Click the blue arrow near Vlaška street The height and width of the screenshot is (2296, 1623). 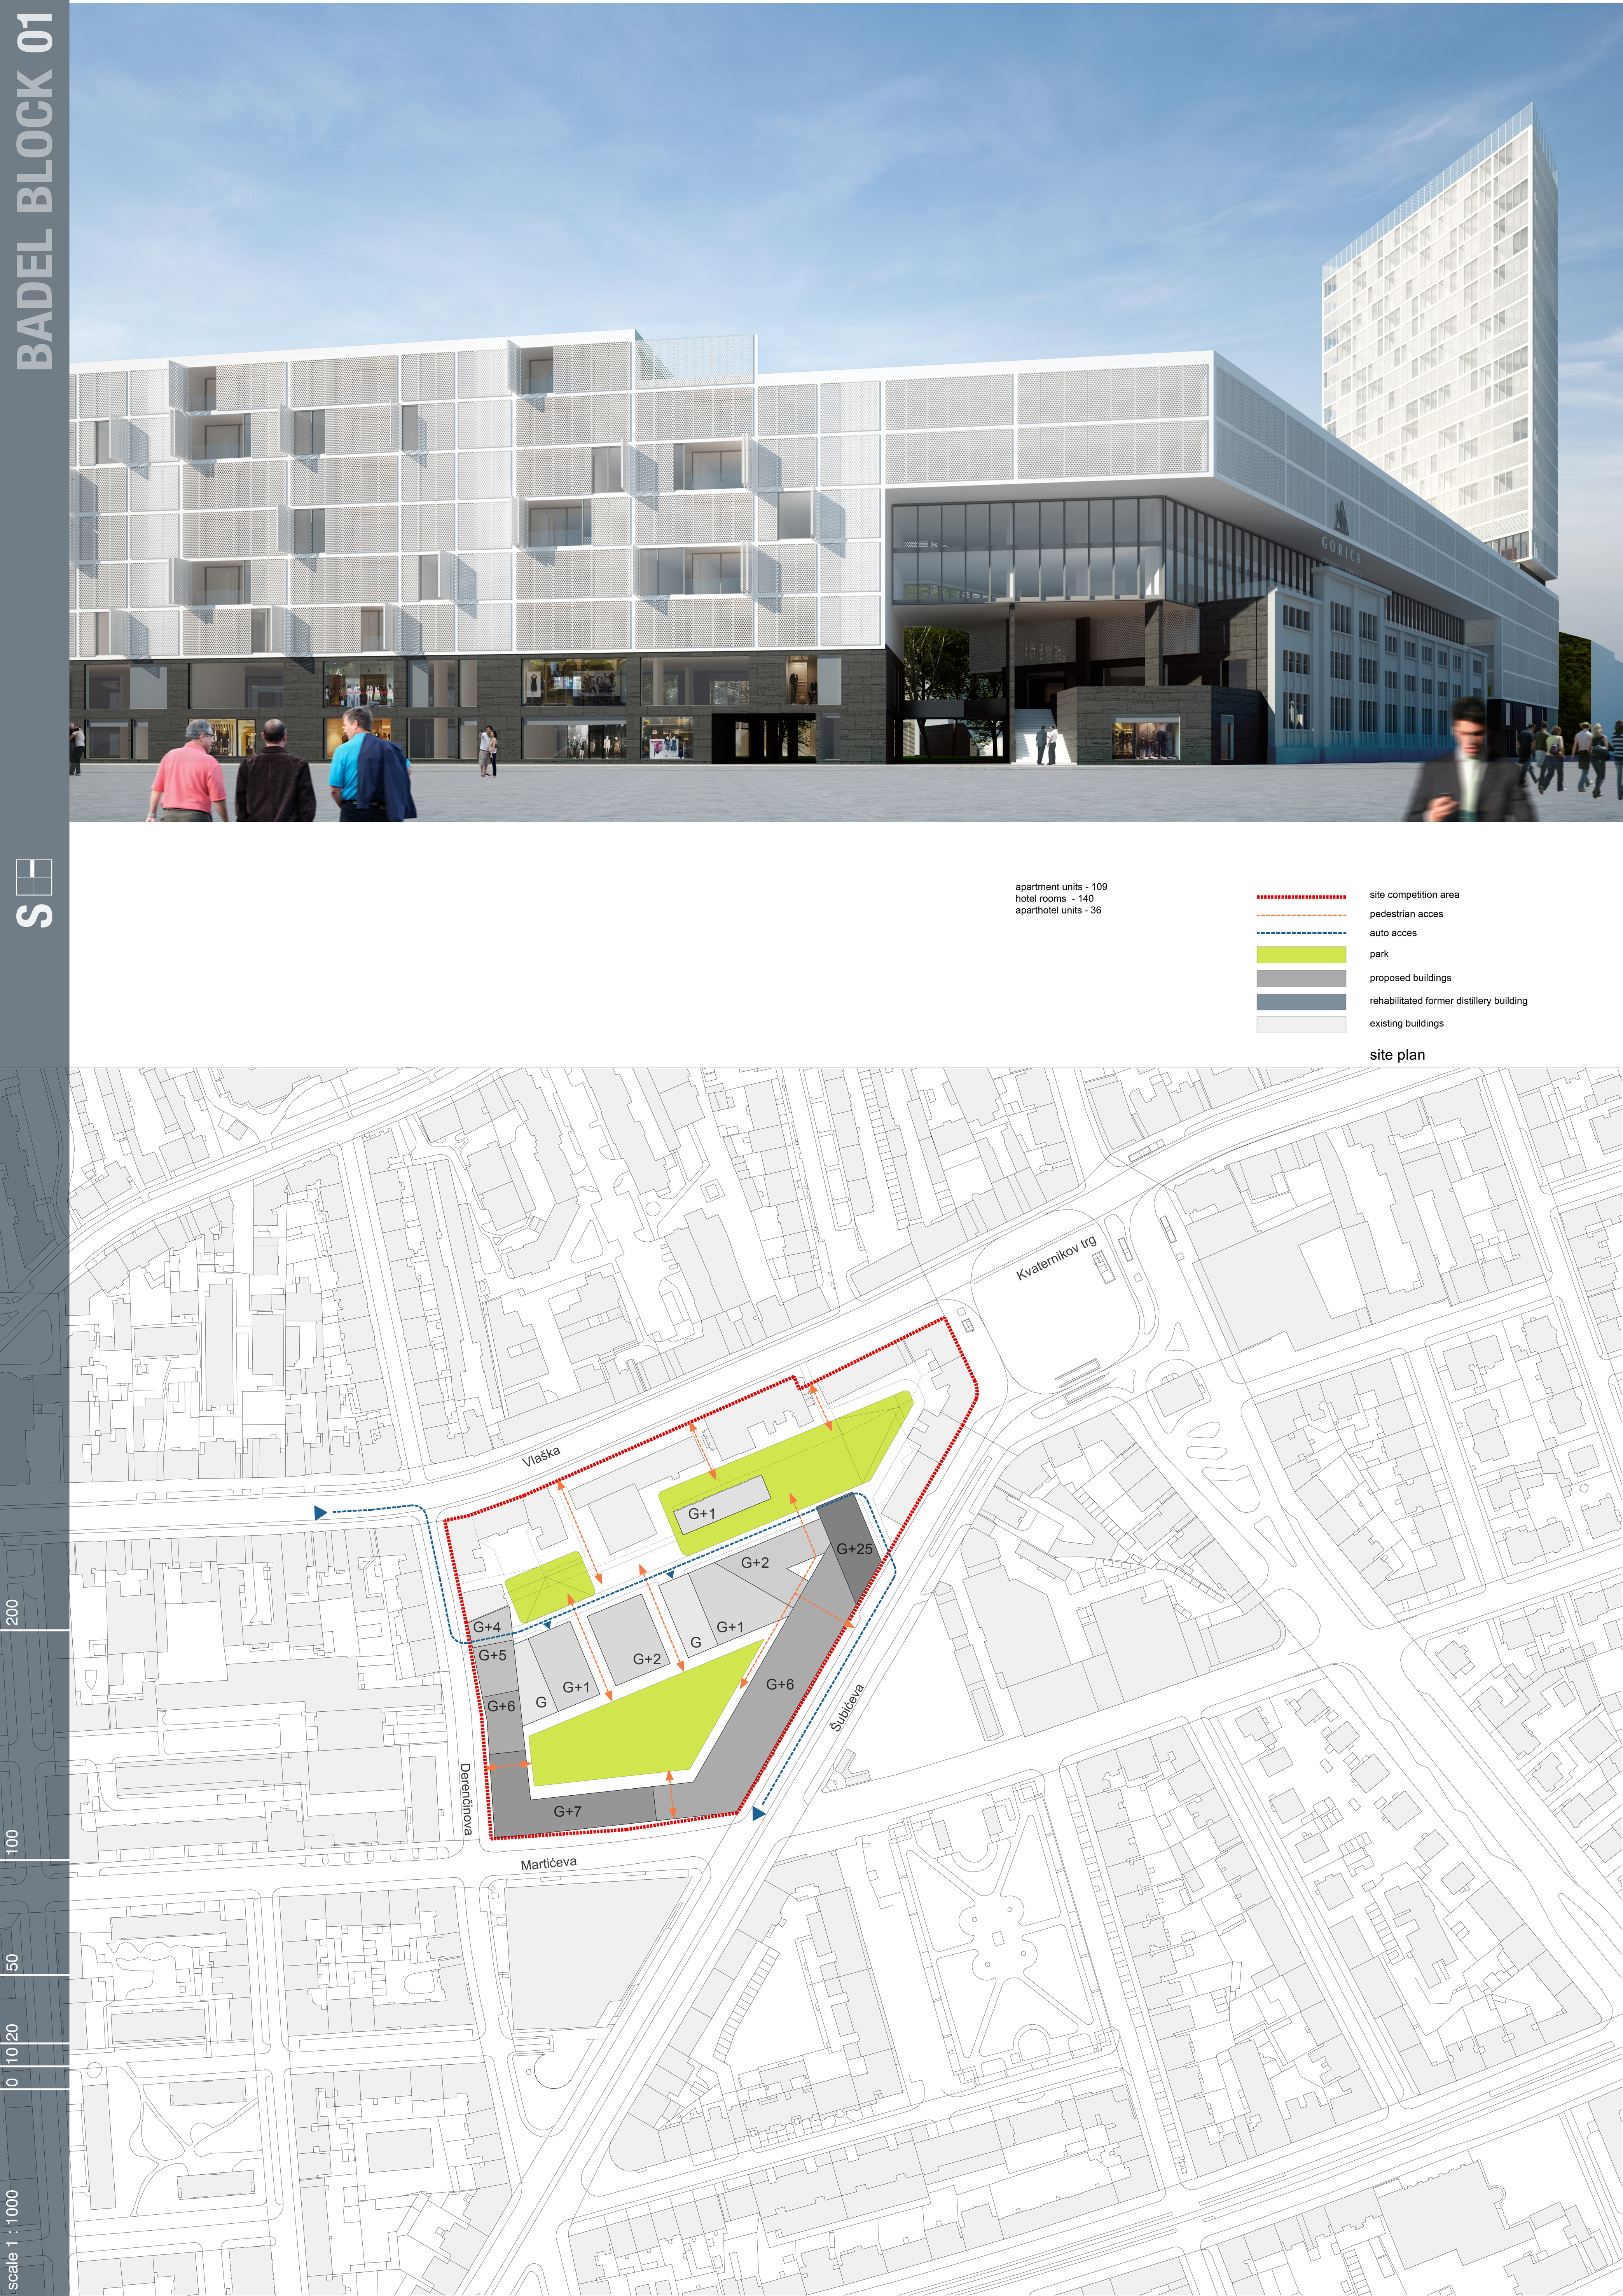[x=320, y=1513]
